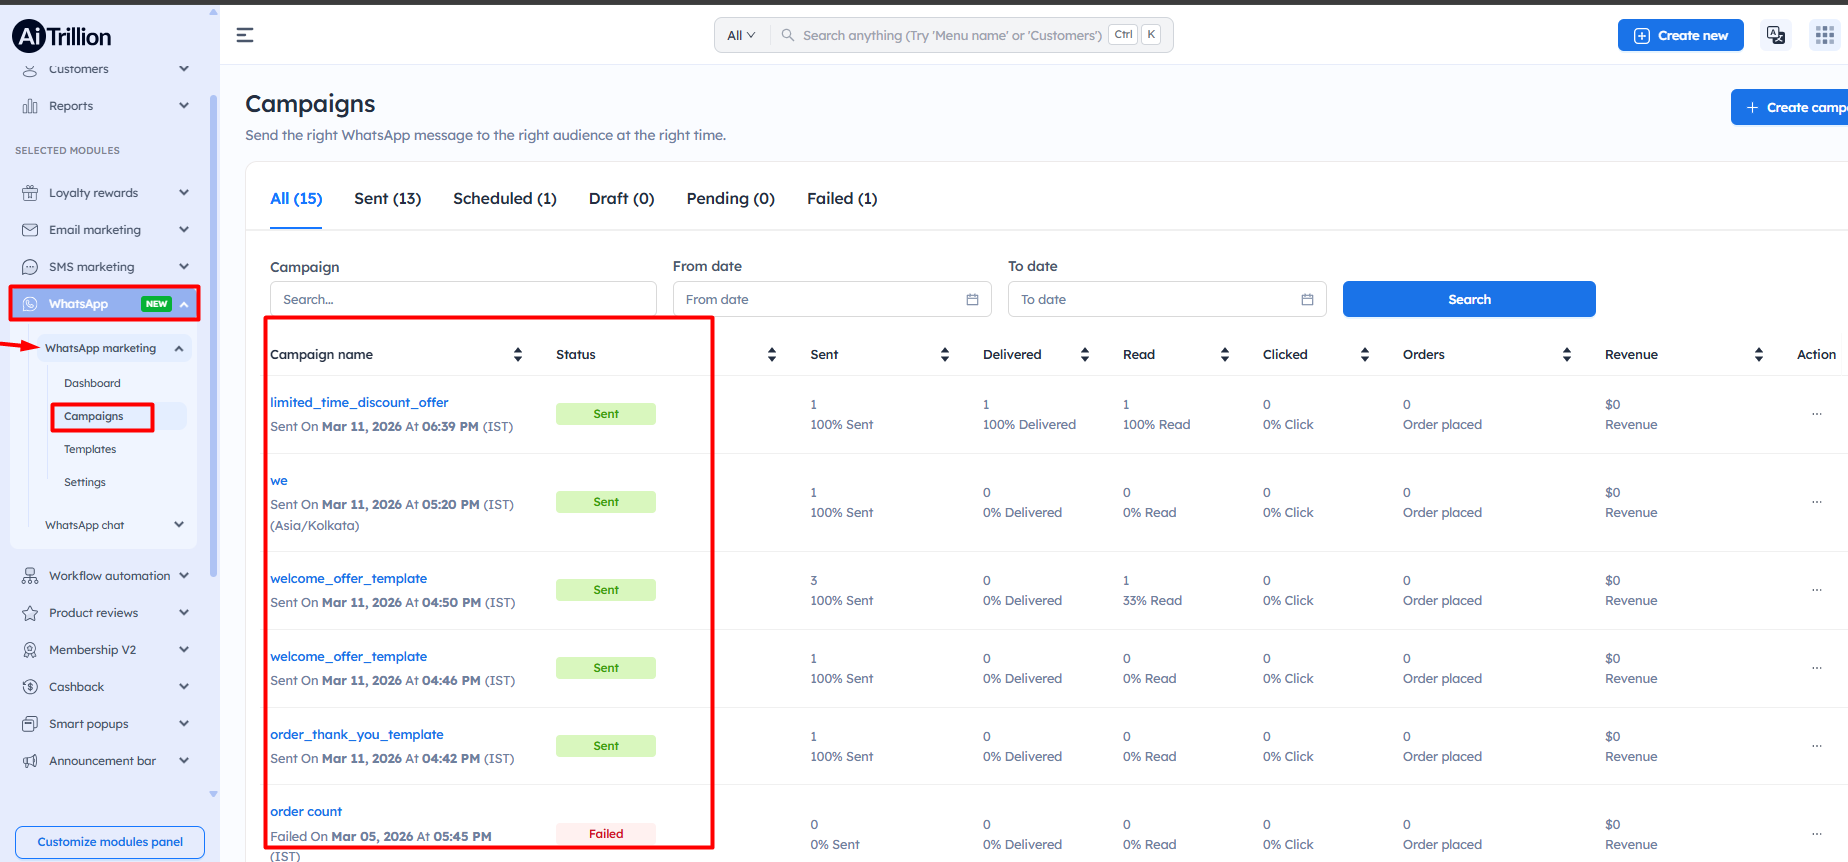Click the blue Search button
Image resolution: width=1848 pixels, height=862 pixels.
tap(1468, 299)
